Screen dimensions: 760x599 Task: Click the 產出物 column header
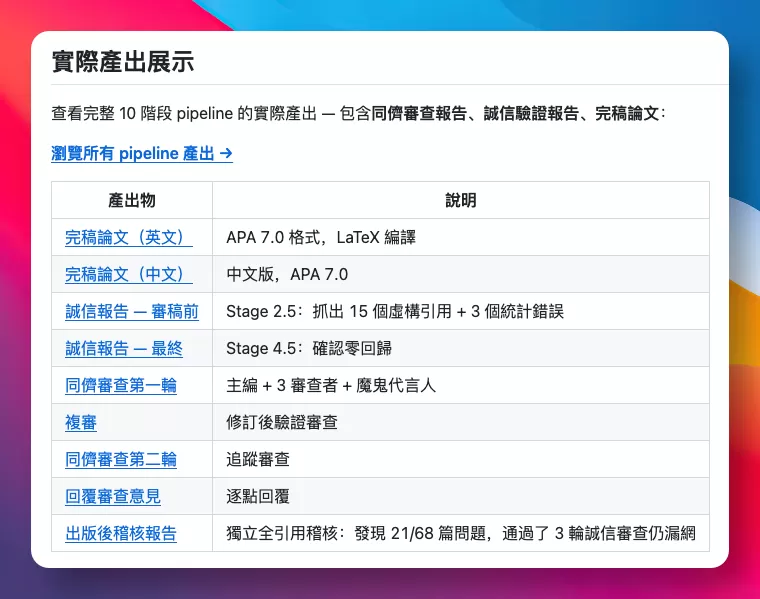132,200
